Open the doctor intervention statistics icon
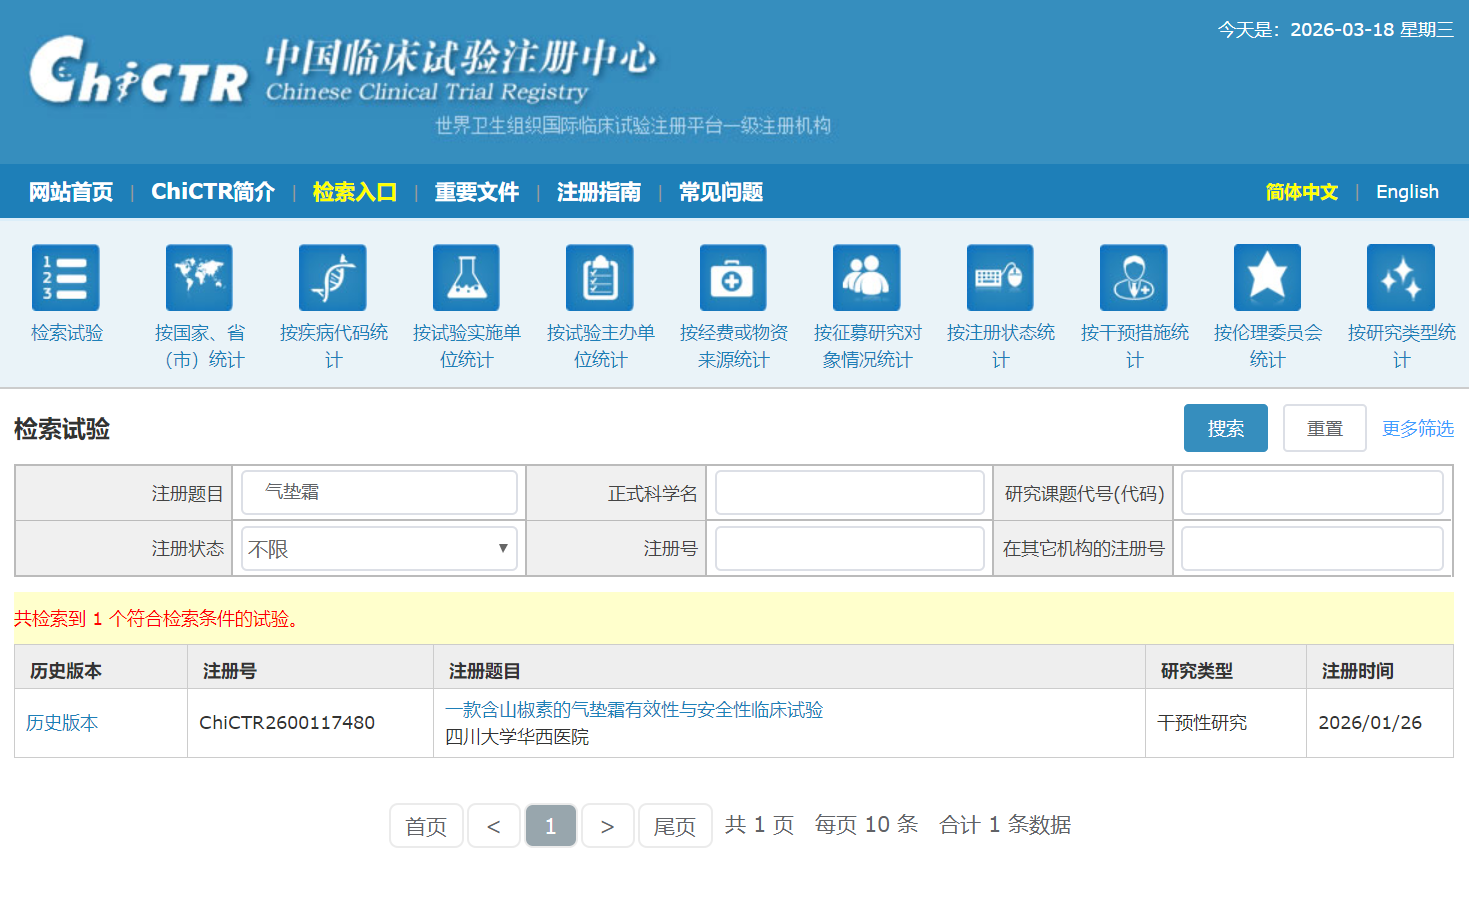The width and height of the screenshot is (1469, 898). (x=1134, y=278)
